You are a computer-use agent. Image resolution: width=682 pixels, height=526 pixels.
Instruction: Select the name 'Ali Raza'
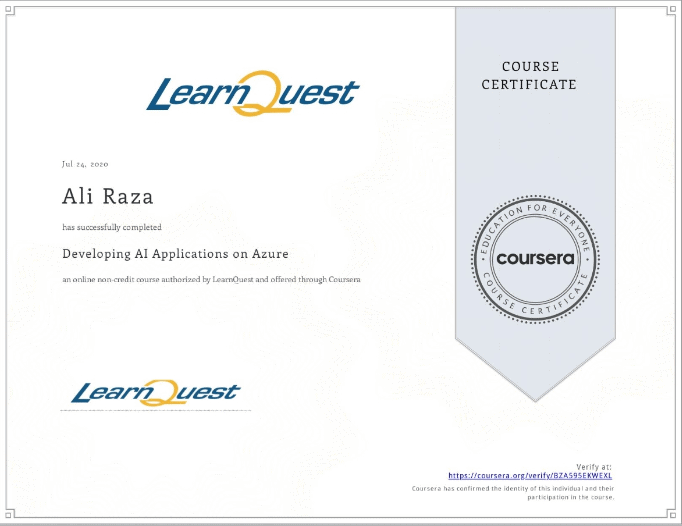pos(107,196)
